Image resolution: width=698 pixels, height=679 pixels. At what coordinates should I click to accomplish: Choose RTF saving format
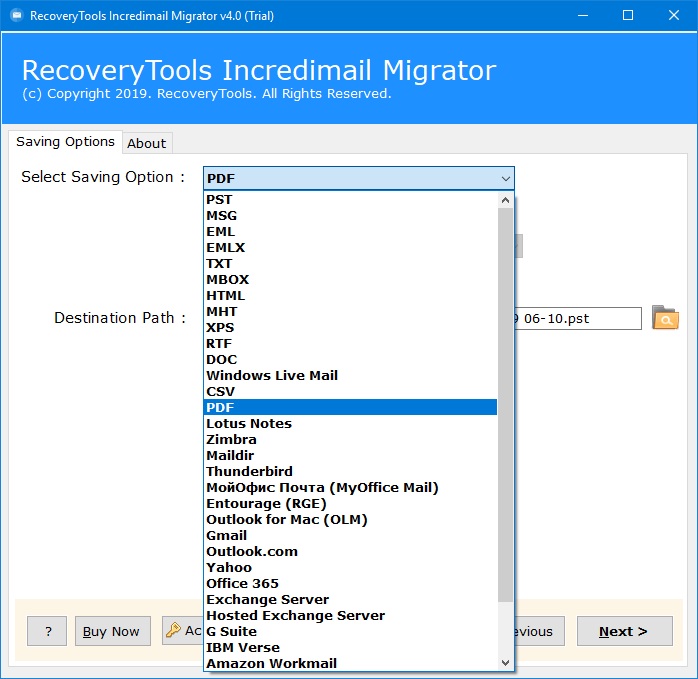(x=350, y=344)
